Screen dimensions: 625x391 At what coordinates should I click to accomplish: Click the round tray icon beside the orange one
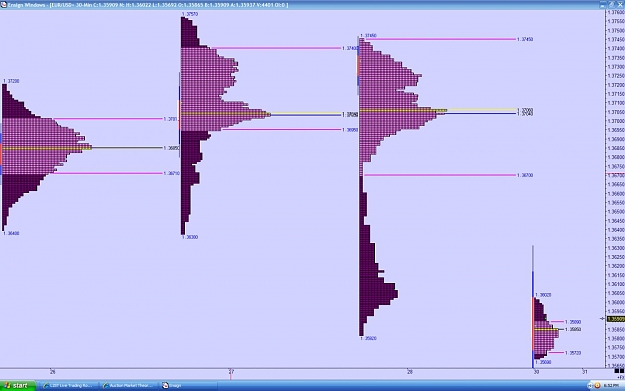[590, 385]
